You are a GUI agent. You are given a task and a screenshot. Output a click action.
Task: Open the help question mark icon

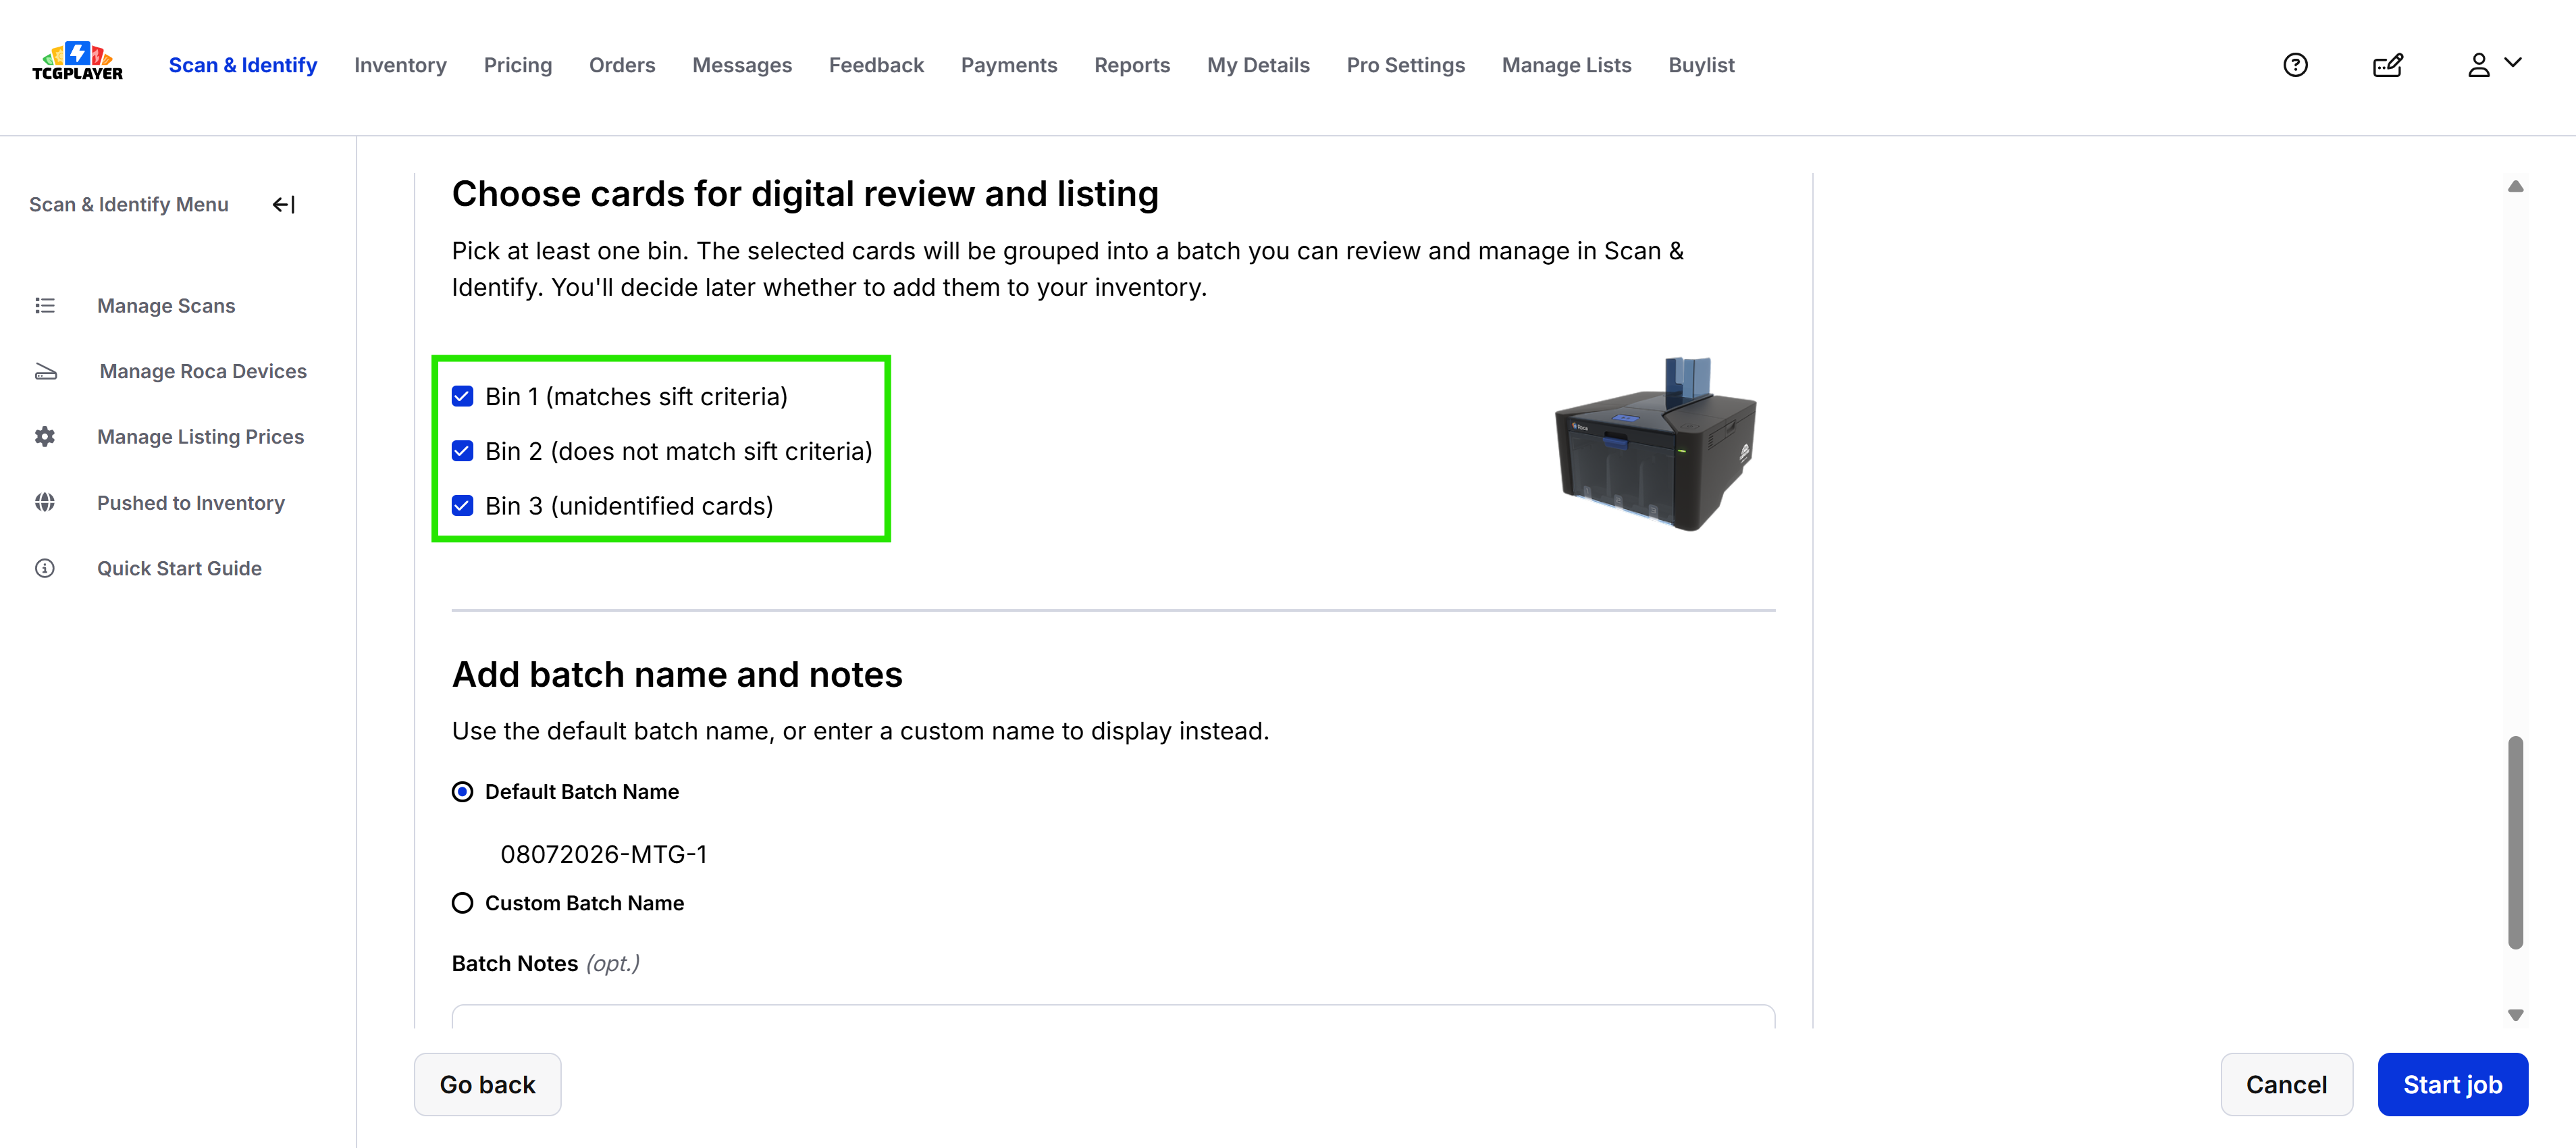coord(2295,65)
